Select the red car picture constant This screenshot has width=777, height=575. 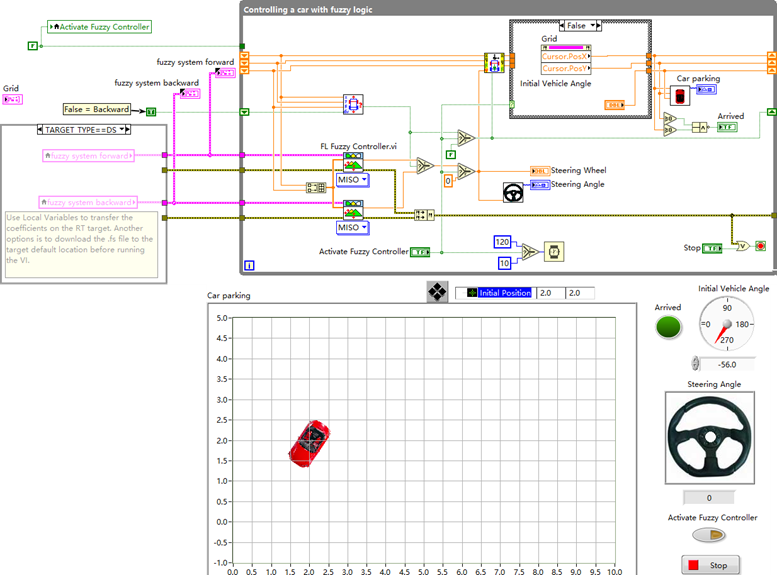pos(680,95)
